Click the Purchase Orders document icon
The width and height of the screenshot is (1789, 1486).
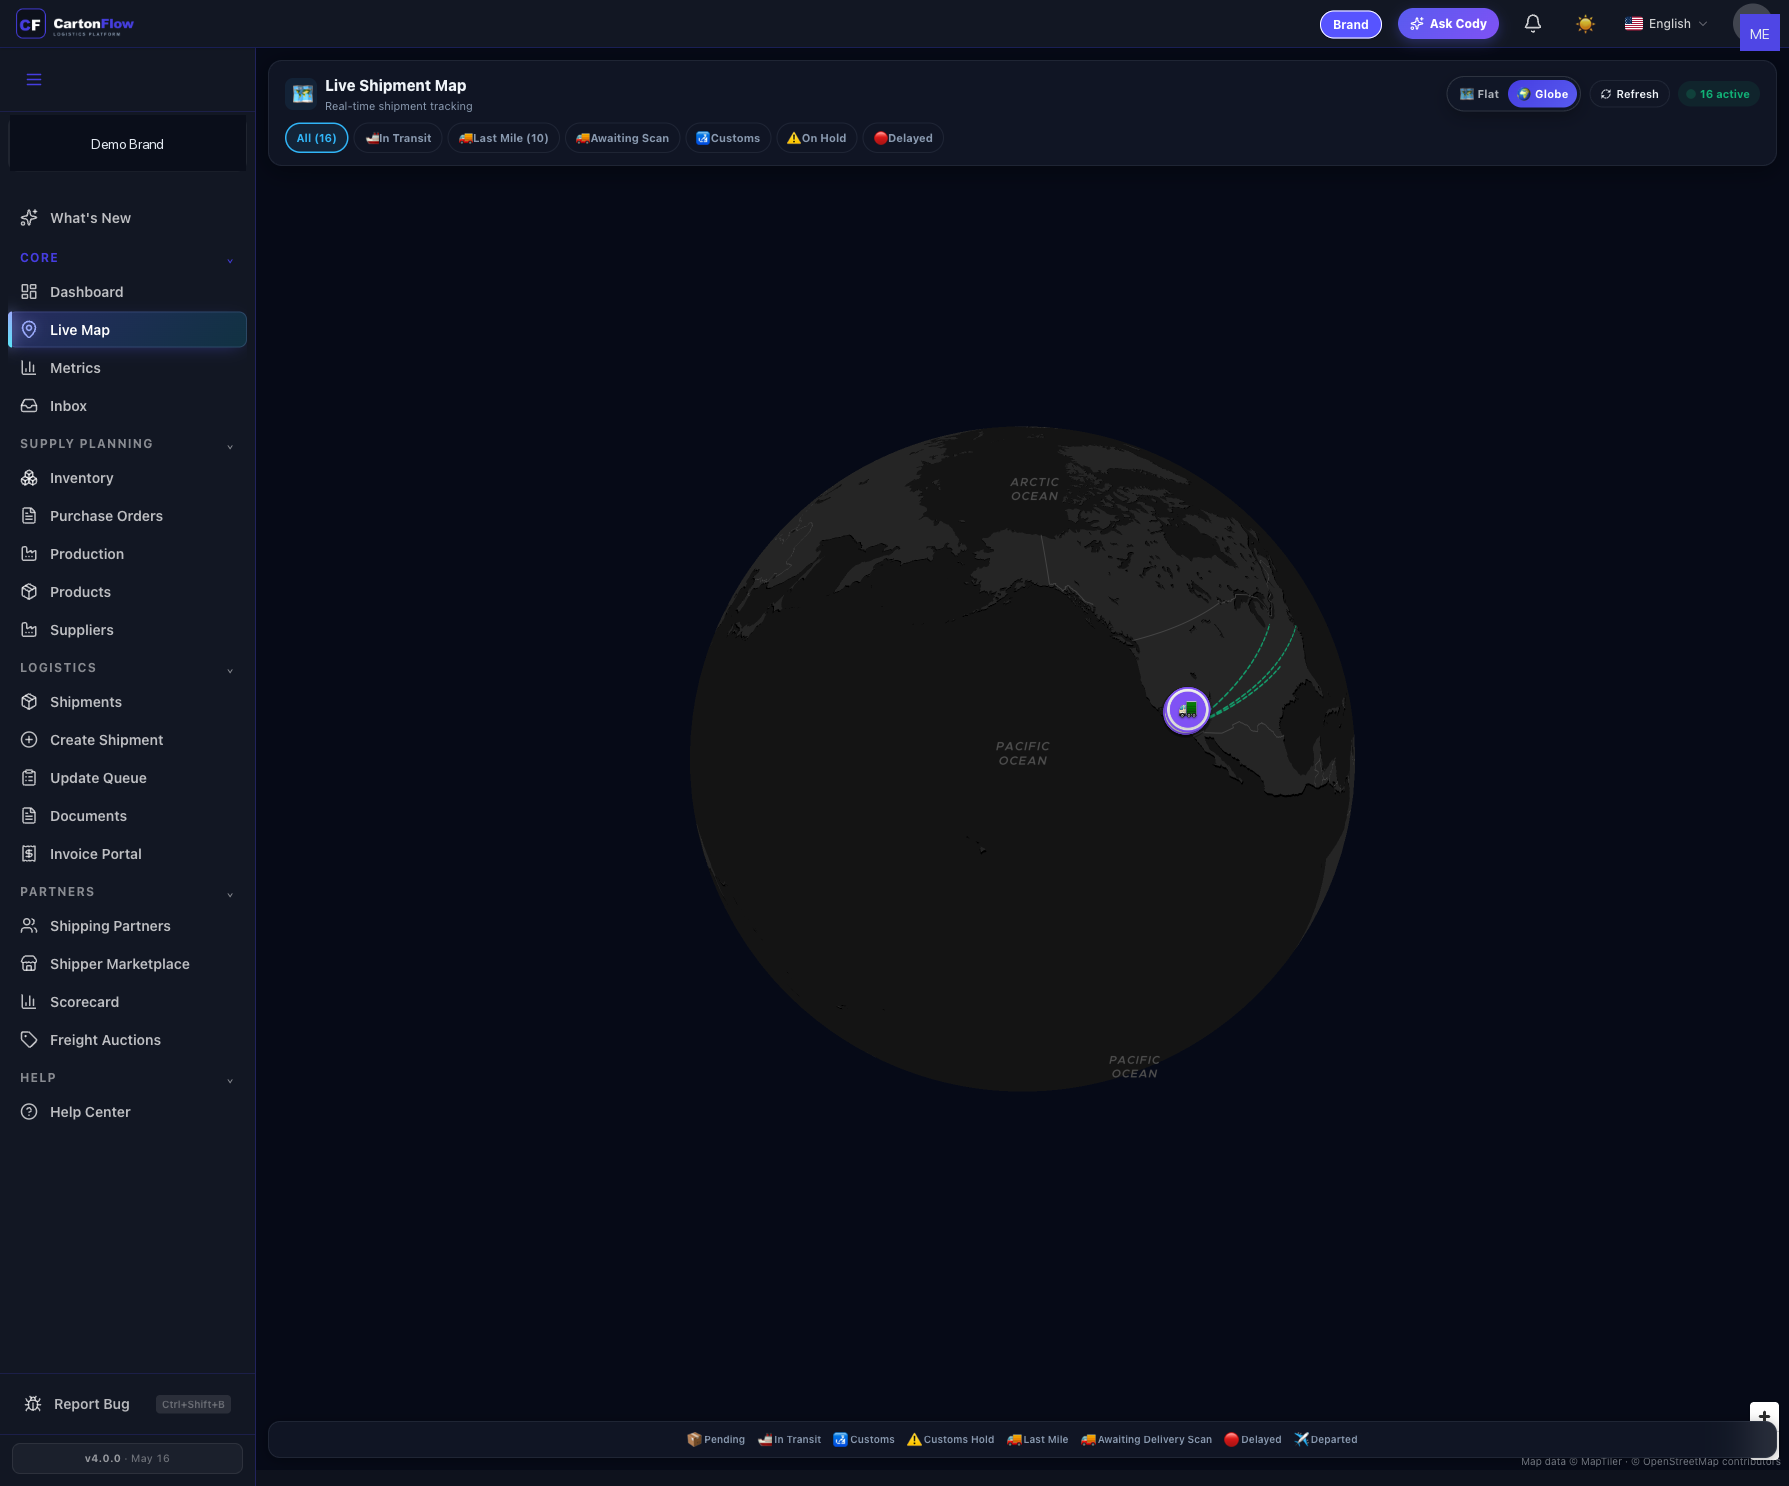point(29,516)
